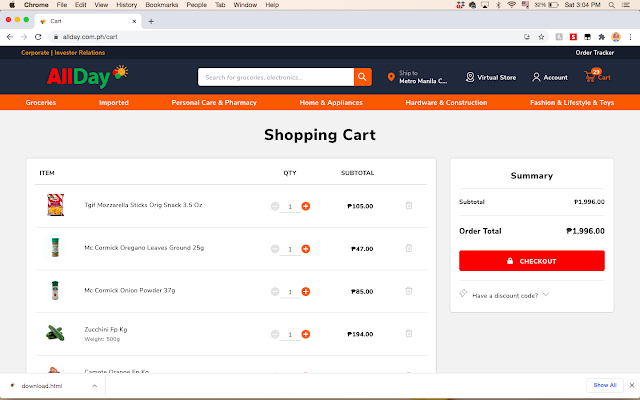Viewport: 640px width, 400px height.
Task: Open Mc Cormick Onion Powder 37g name
Action: tap(130, 291)
